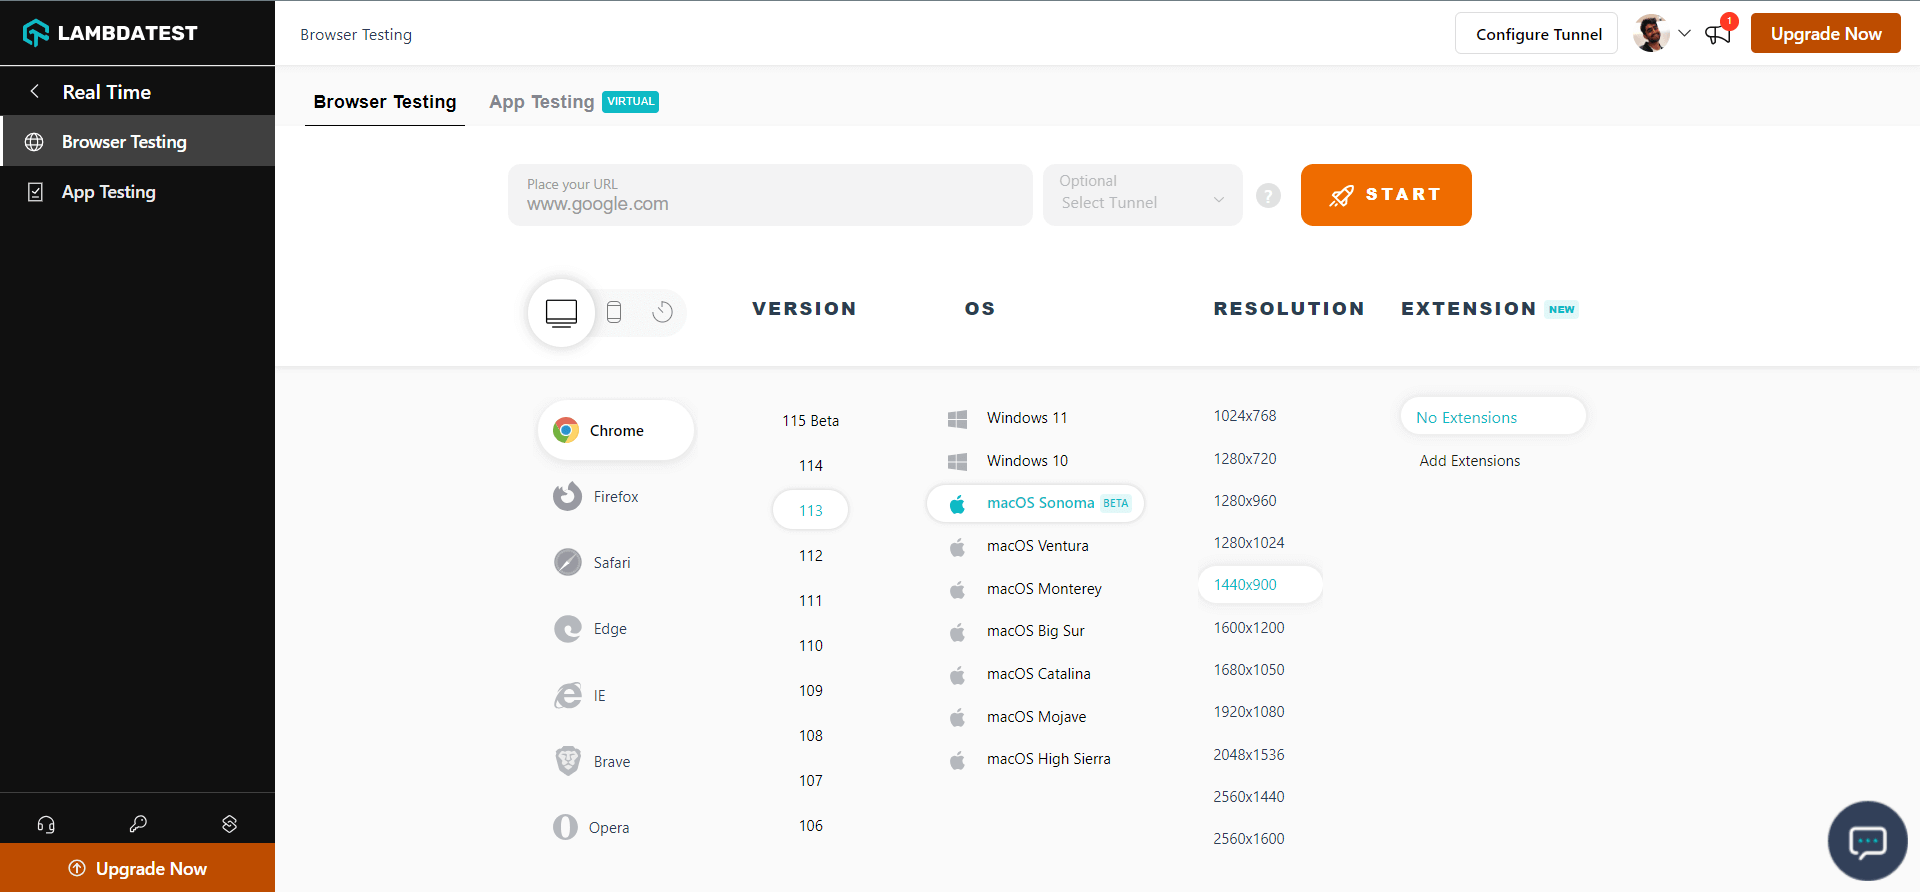Choose Chrome version 111
Image resolution: width=1920 pixels, height=892 pixels.
point(811,601)
